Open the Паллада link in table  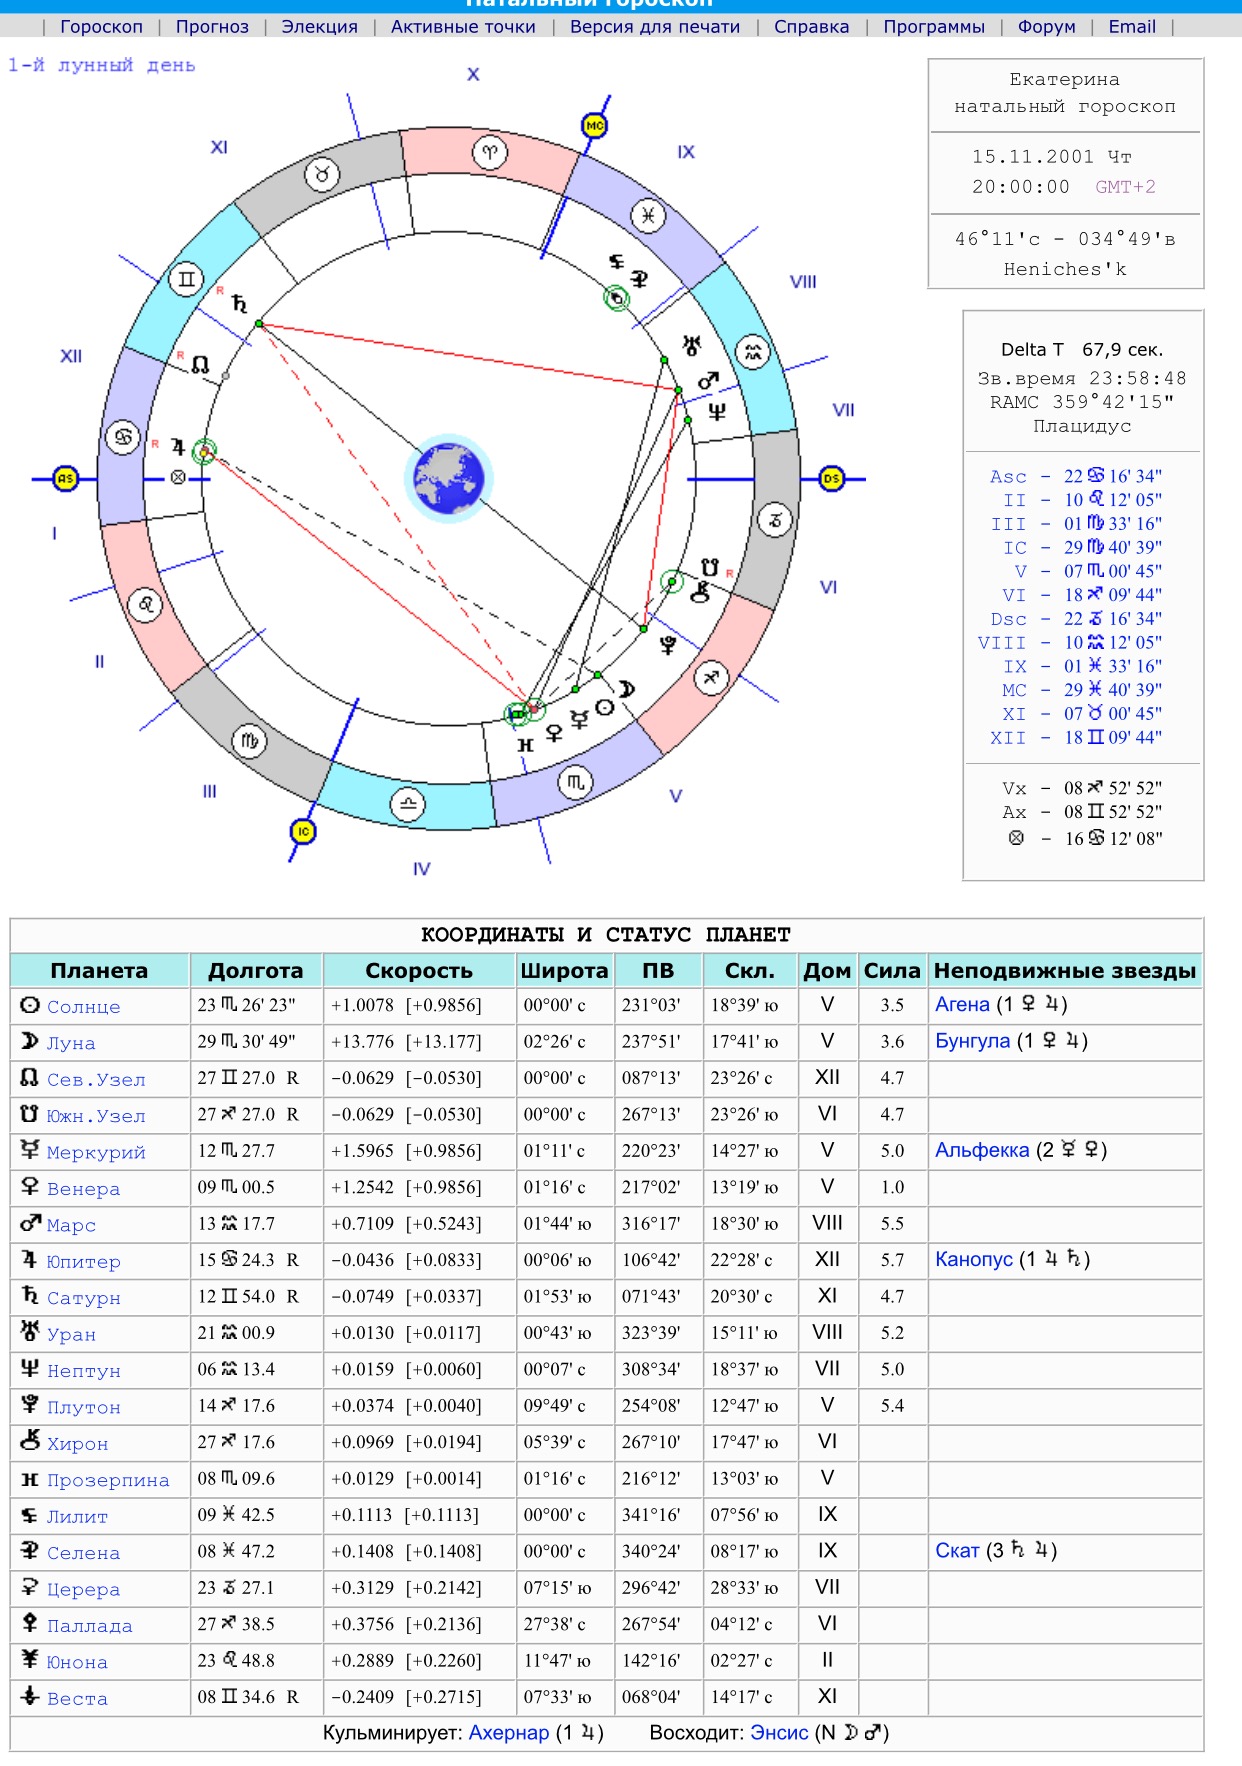[x=90, y=1626]
